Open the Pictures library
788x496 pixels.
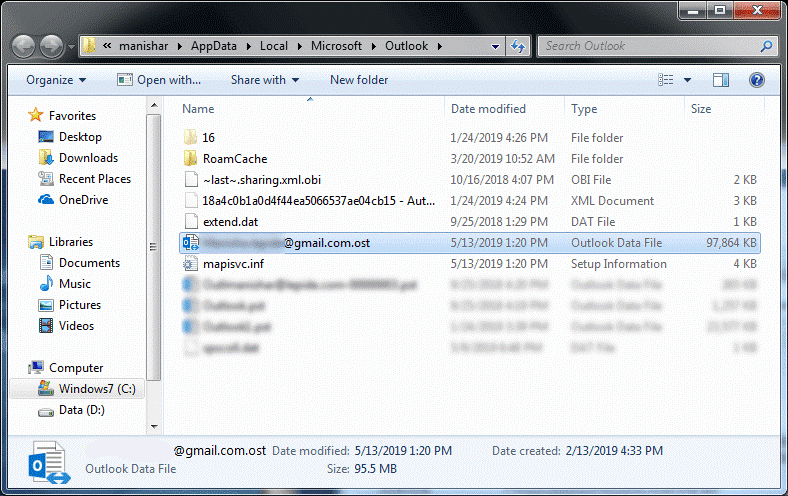pyautogui.click(x=79, y=305)
